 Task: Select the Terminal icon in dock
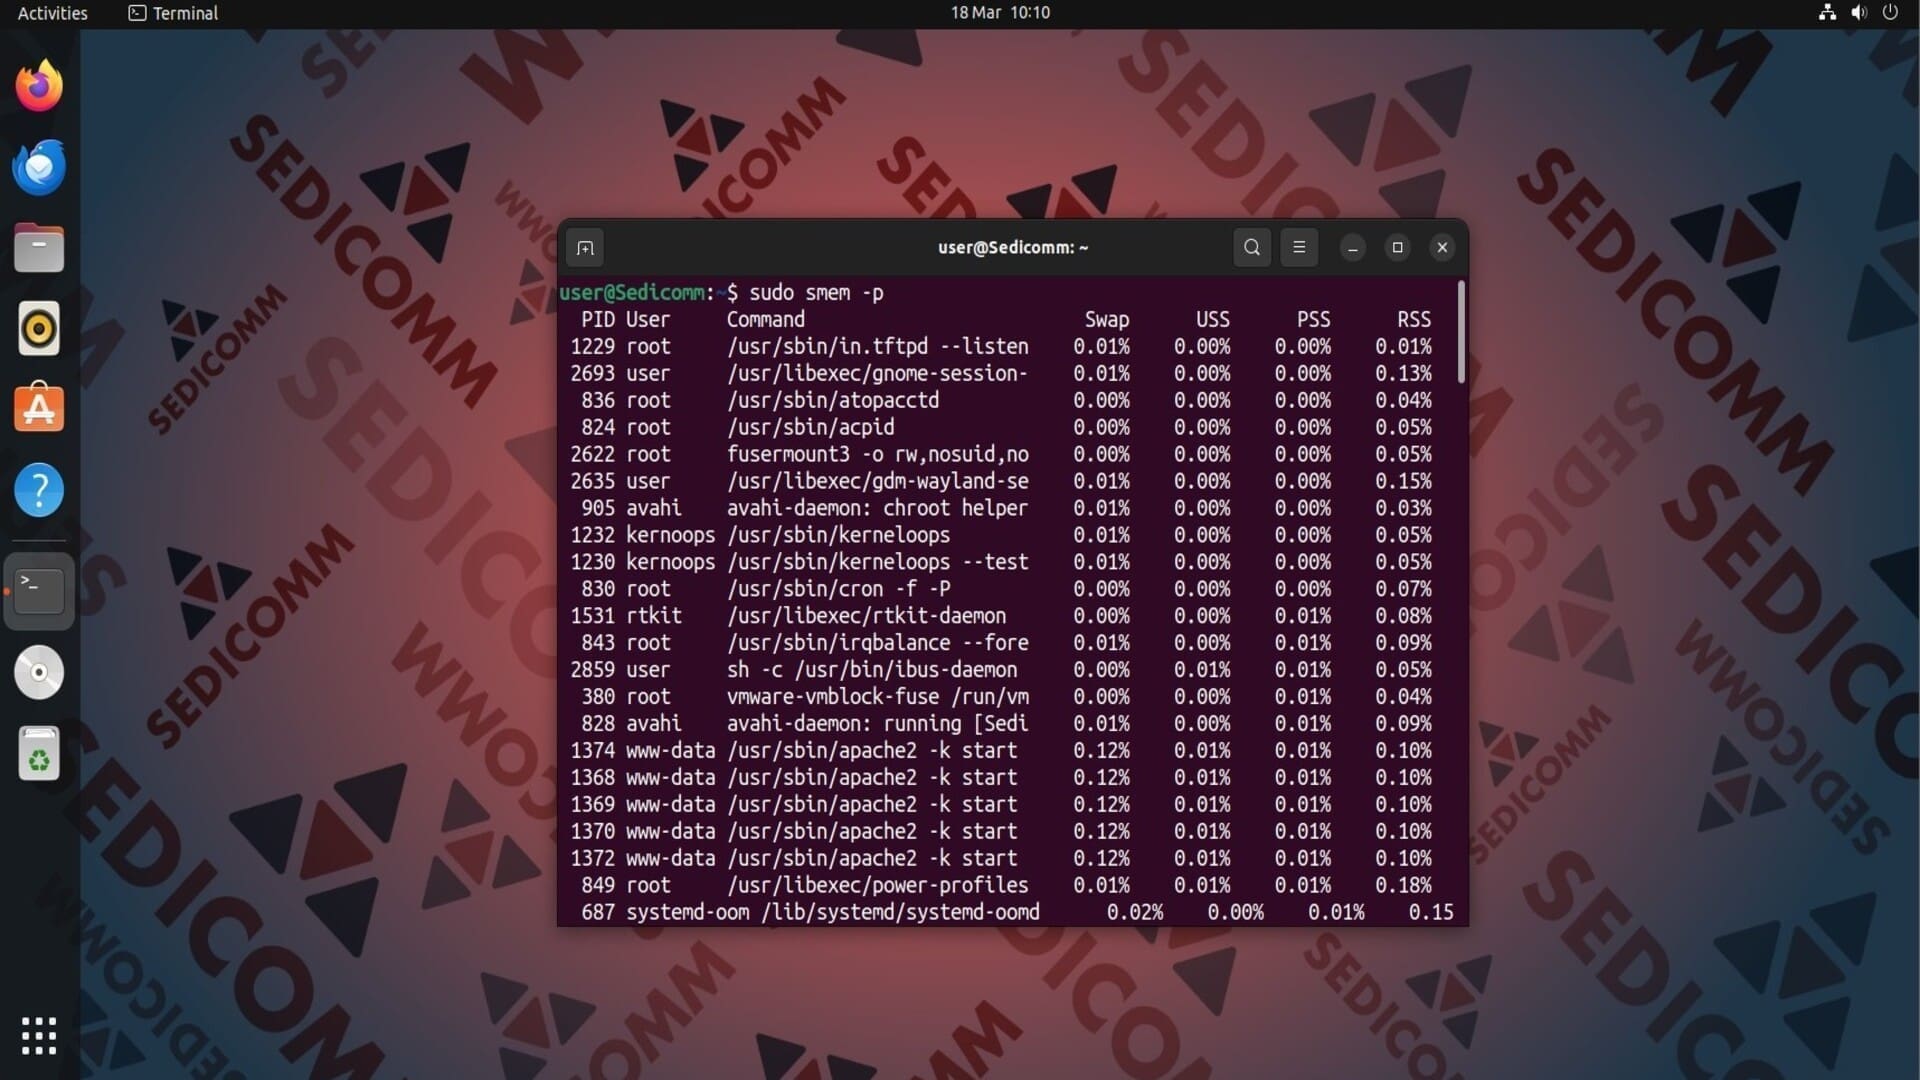click(39, 591)
